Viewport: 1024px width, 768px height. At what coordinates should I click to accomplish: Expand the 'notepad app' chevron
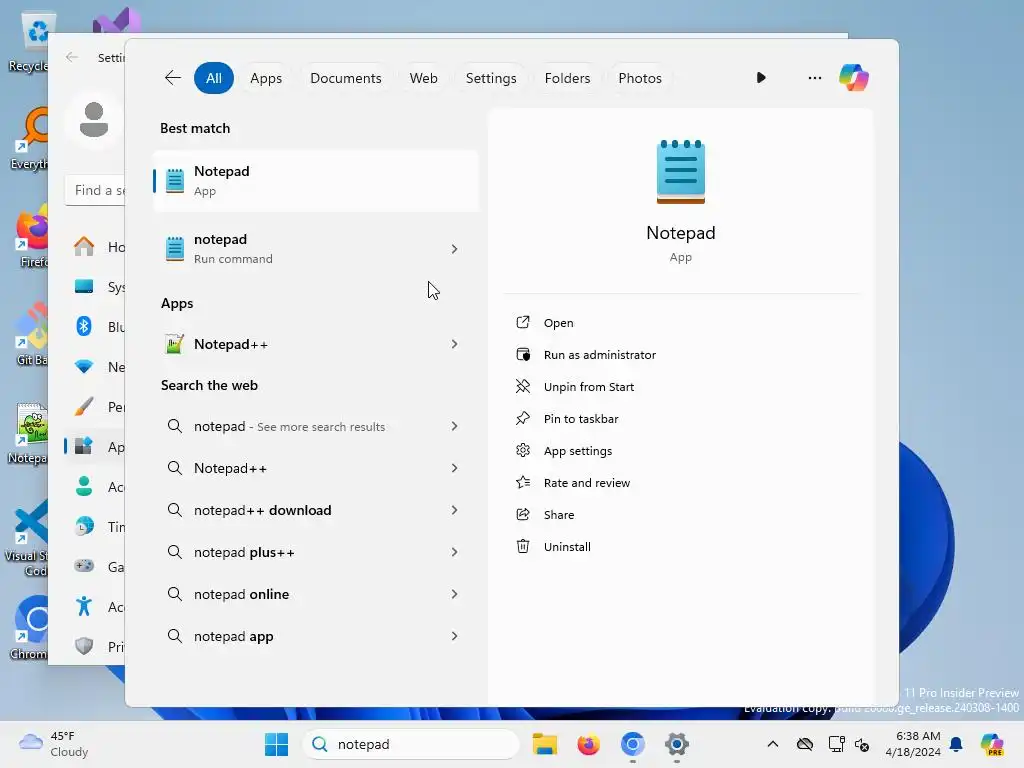(454, 636)
